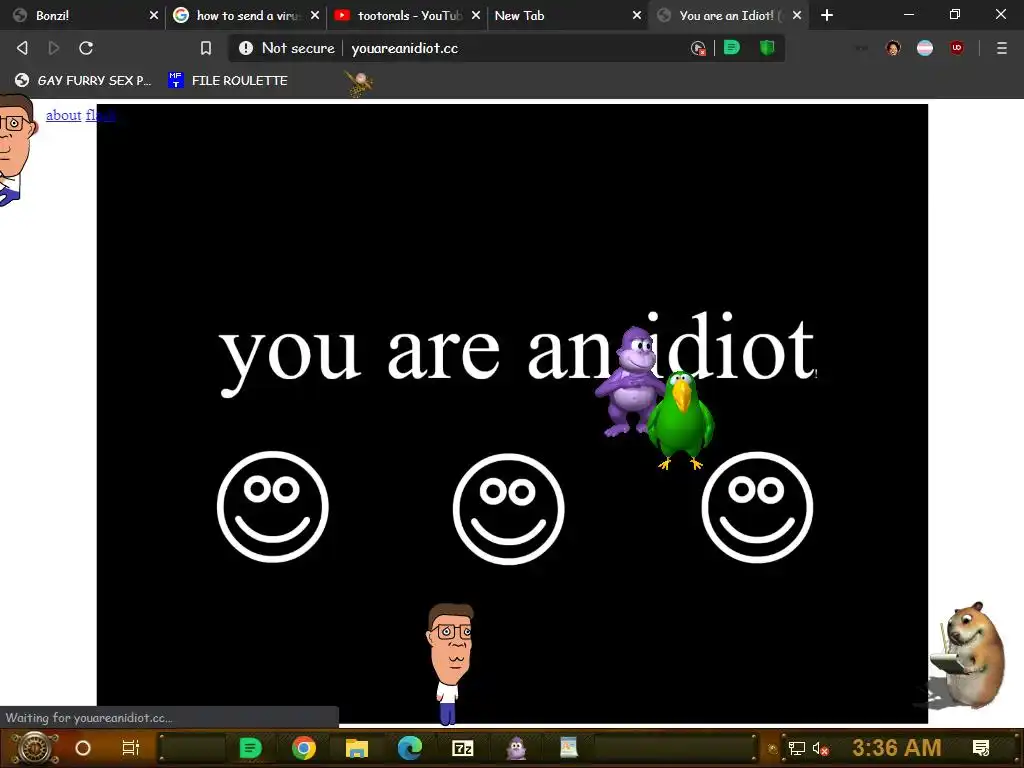Screen dimensions: 1024x768
Task: Open the notification center icon
Action: click(981, 748)
